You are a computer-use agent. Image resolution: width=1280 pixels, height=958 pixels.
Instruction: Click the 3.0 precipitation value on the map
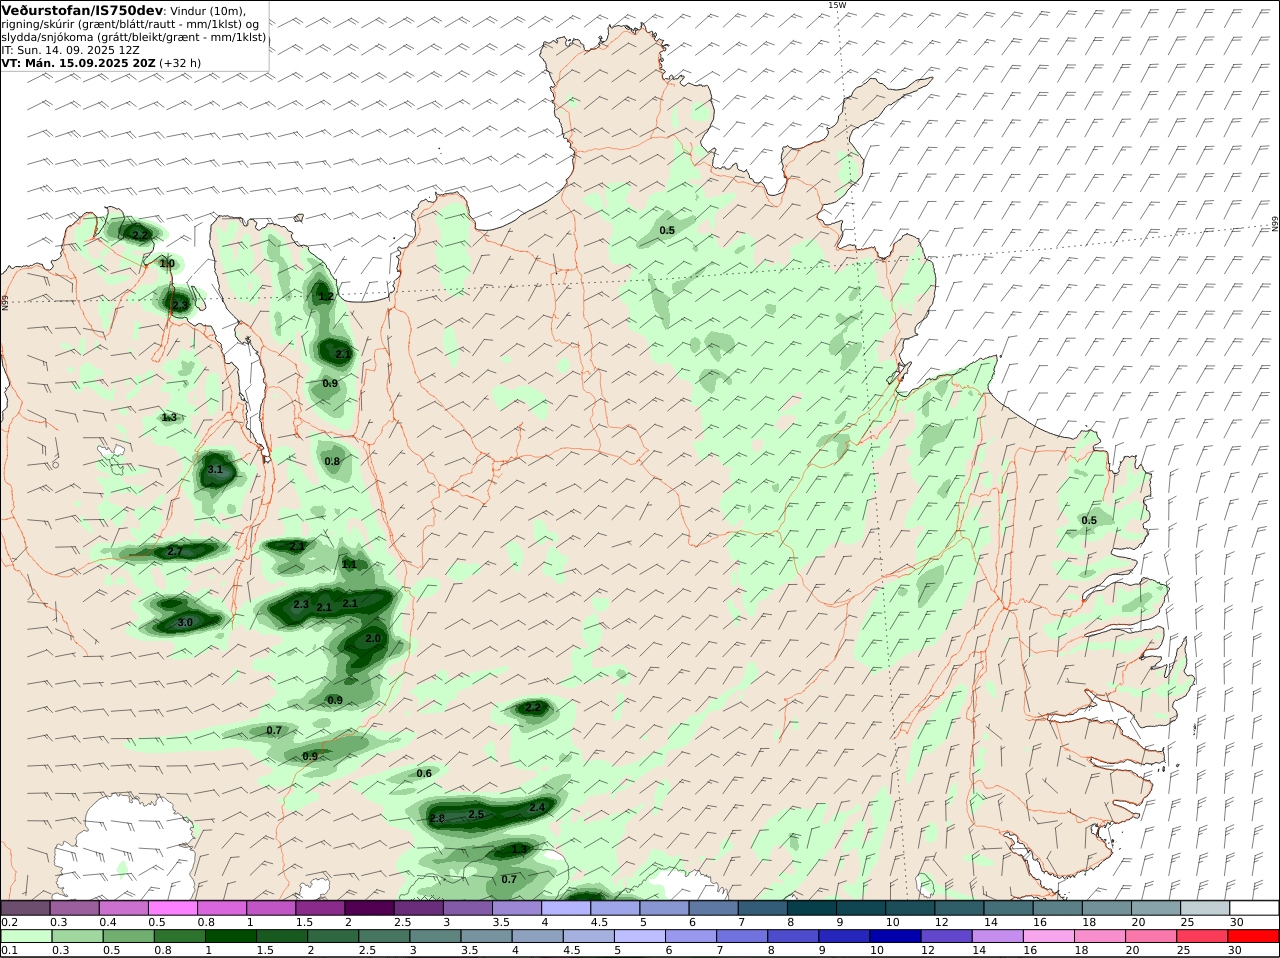coord(185,622)
